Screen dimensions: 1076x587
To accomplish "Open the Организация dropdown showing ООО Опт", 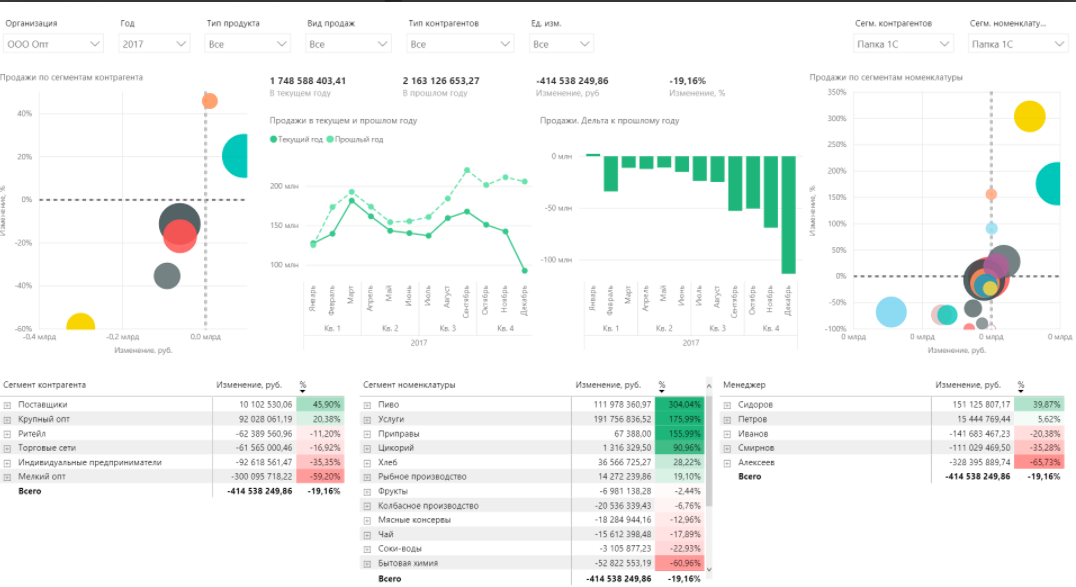I will coord(95,43).
